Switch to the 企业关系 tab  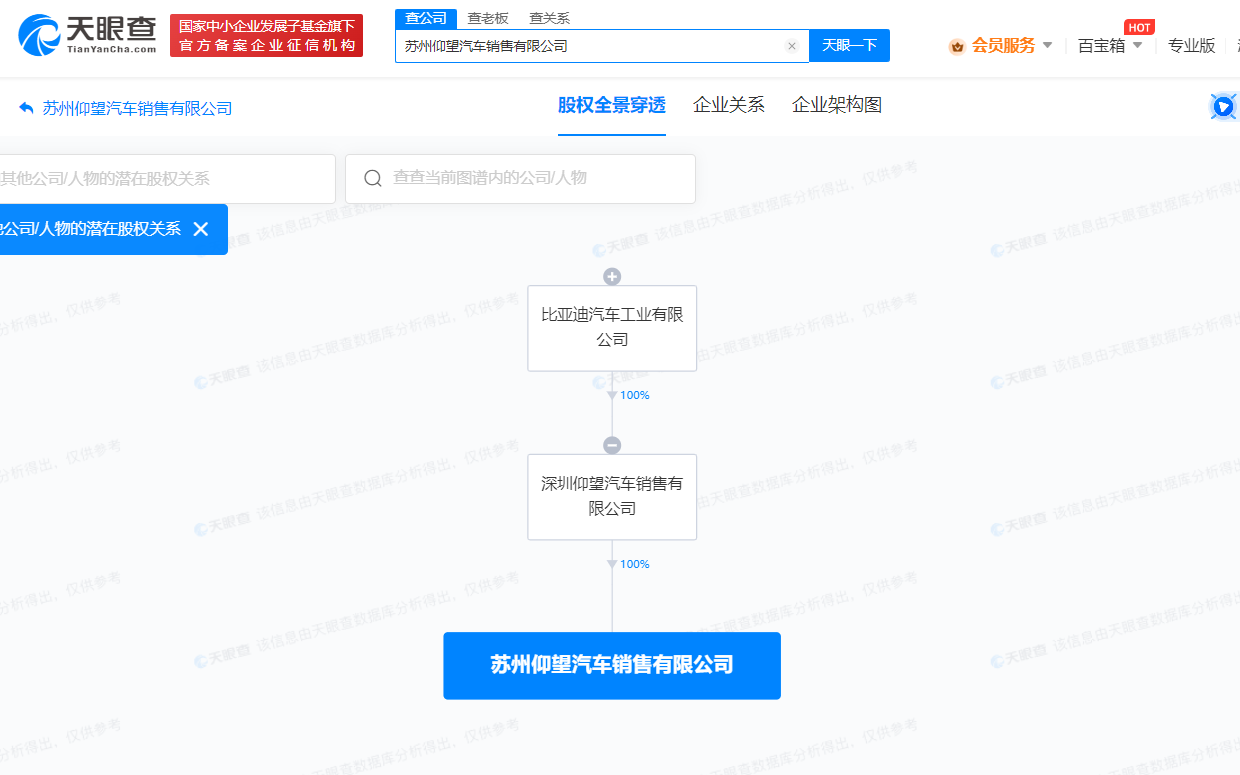[x=729, y=105]
